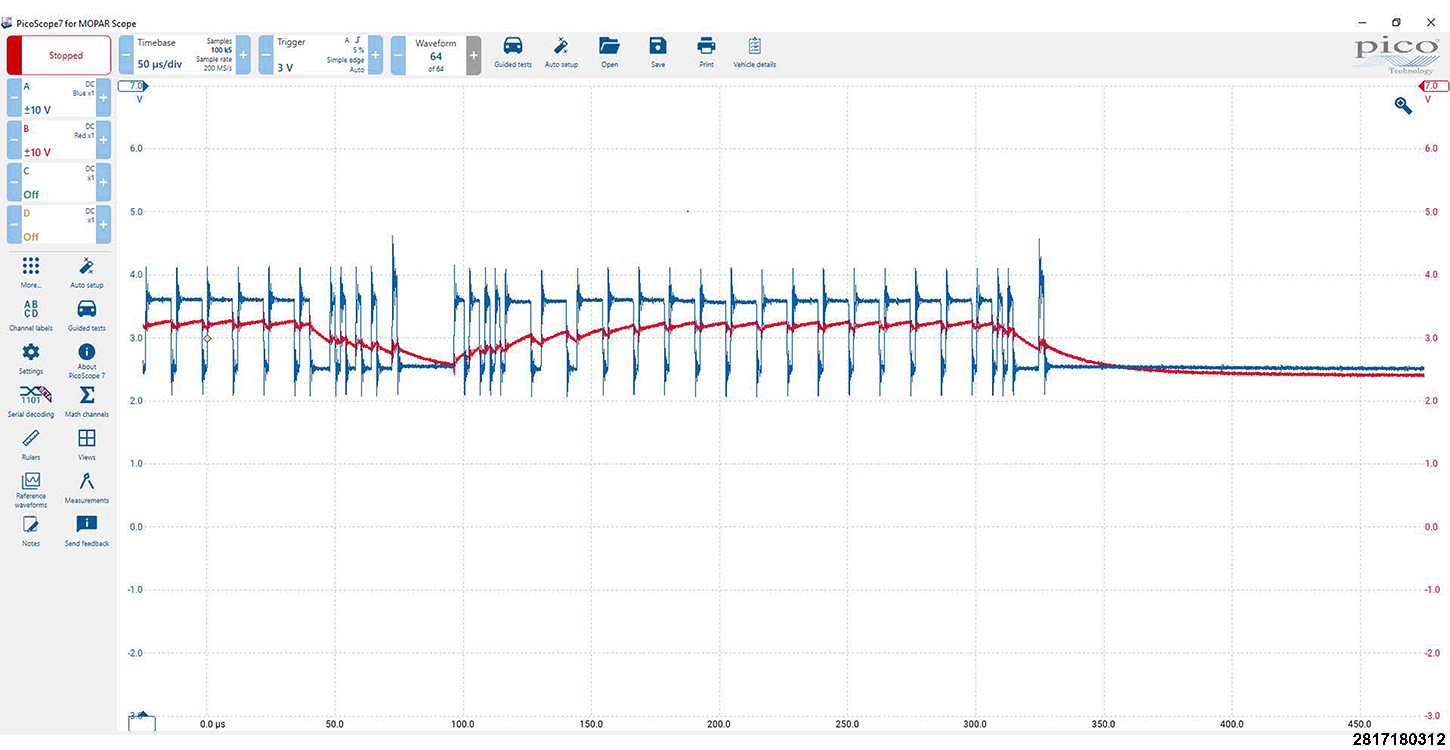The width and height of the screenshot is (1450, 750).
Task: Increase the timebase with plus button
Action: click(x=243, y=55)
